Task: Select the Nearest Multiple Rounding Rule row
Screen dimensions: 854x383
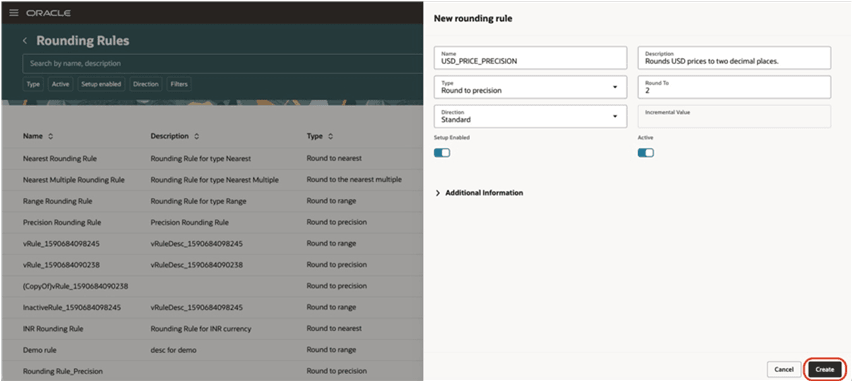Action: click(212, 180)
